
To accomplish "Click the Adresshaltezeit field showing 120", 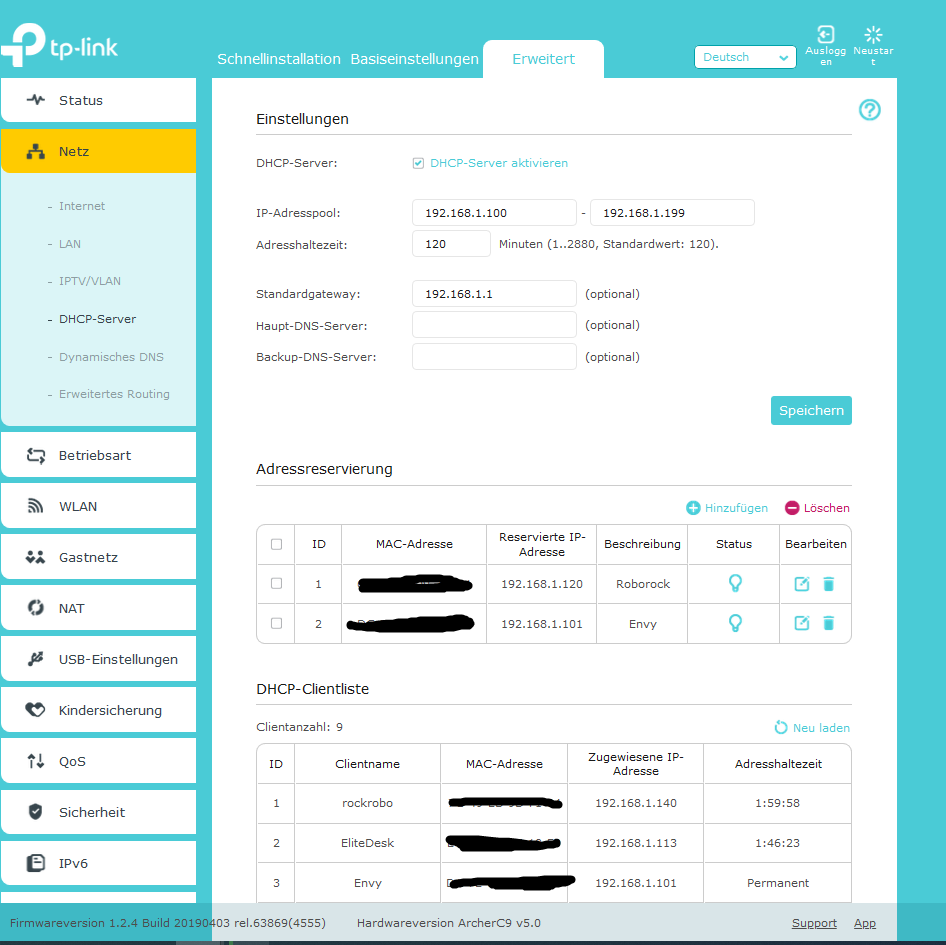I will (451, 244).
